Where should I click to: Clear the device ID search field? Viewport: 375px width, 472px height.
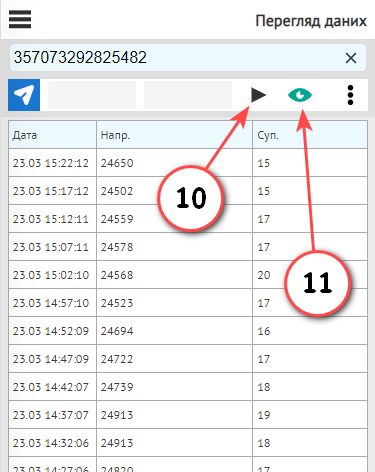pyautogui.click(x=351, y=58)
